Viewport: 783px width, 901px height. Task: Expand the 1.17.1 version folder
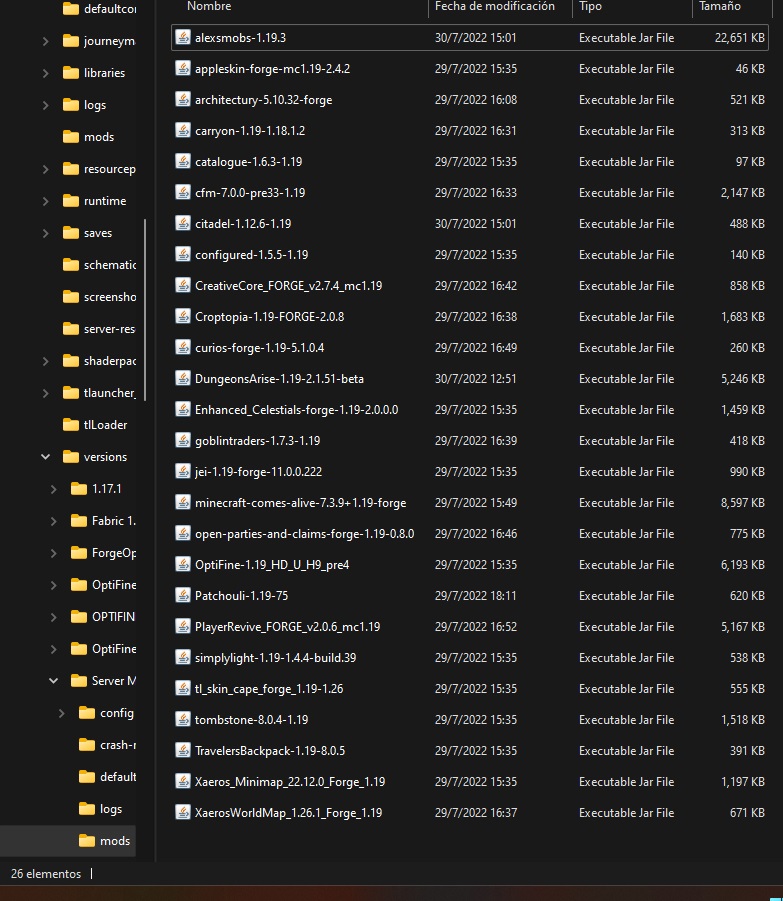(x=53, y=490)
